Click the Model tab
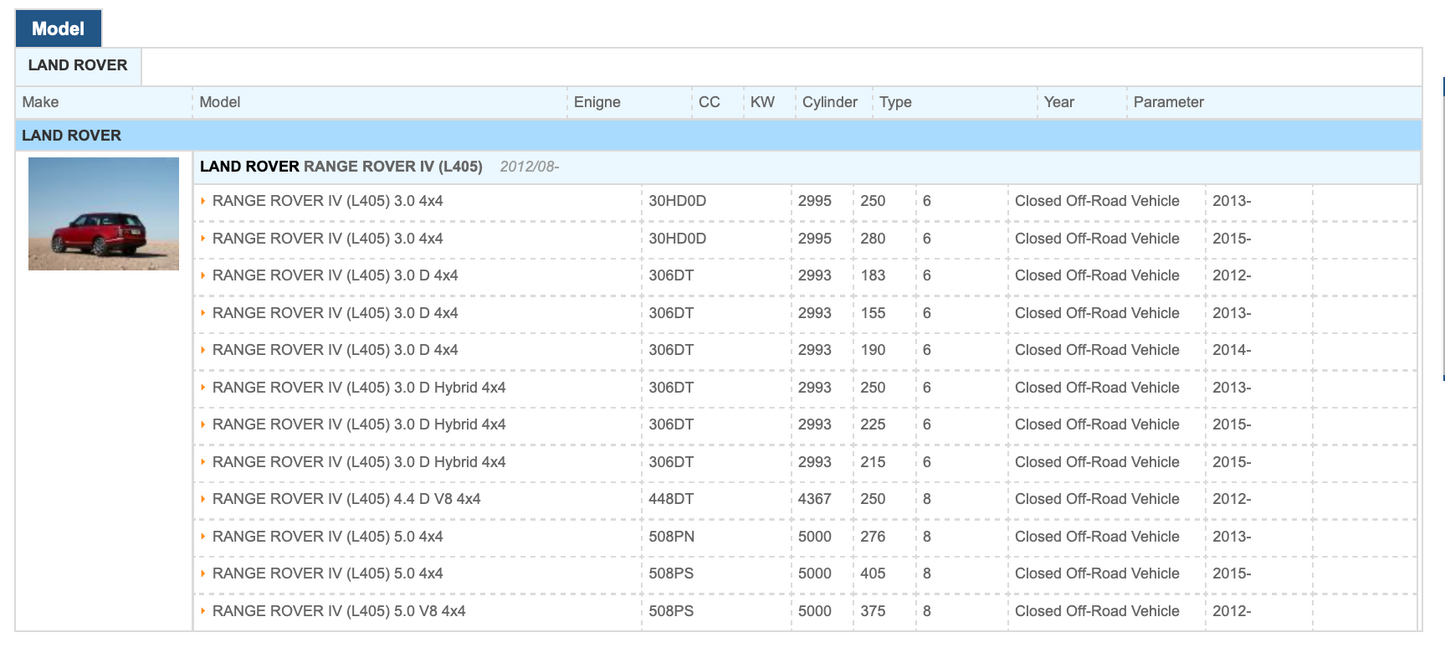This screenshot has height=653, width=1445. (x=58, y=28)
